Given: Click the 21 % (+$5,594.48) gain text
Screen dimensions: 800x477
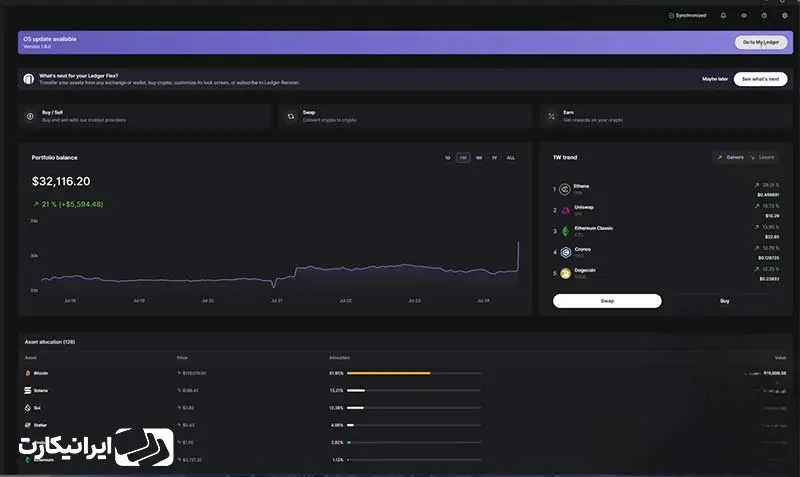Looking at the screenshot, I should (68, 204).
